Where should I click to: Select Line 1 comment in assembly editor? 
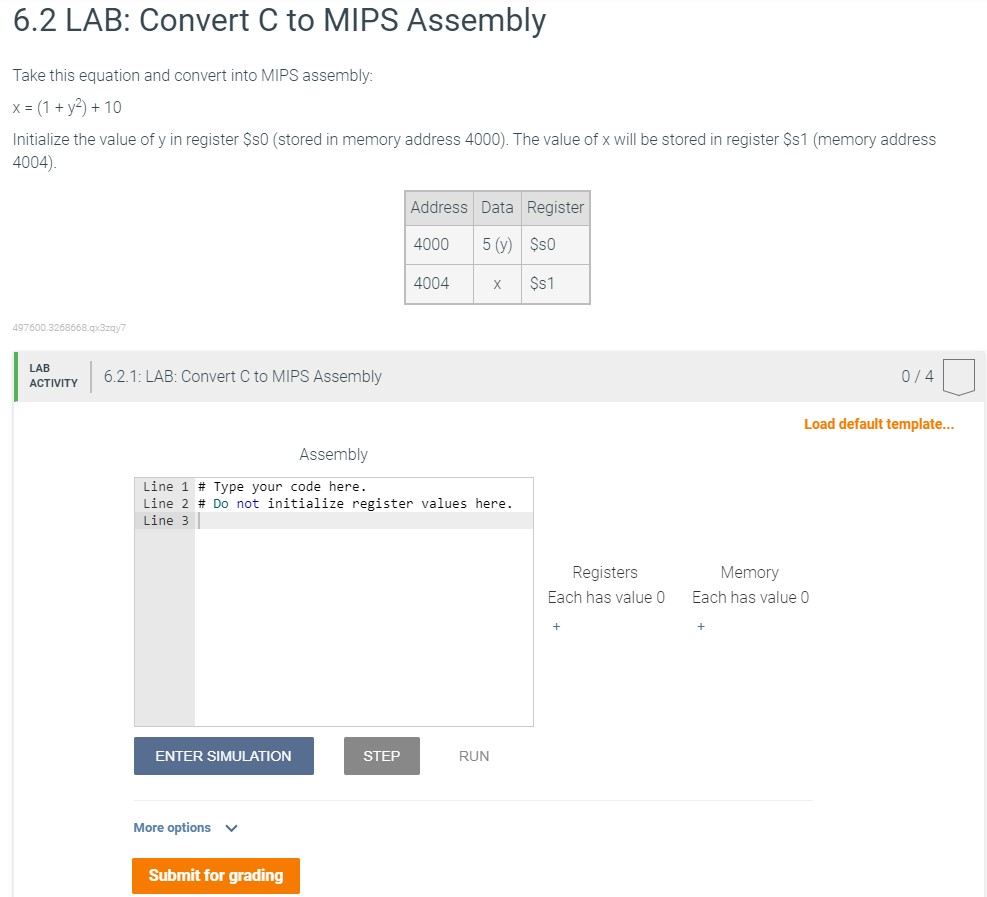[x=282, y=487]
